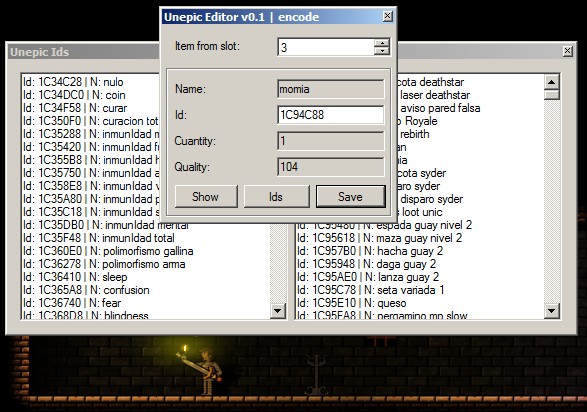Screen dimensions: 587x412
Task: Click the right list scrollbar thumb
Action: [552, 94]
